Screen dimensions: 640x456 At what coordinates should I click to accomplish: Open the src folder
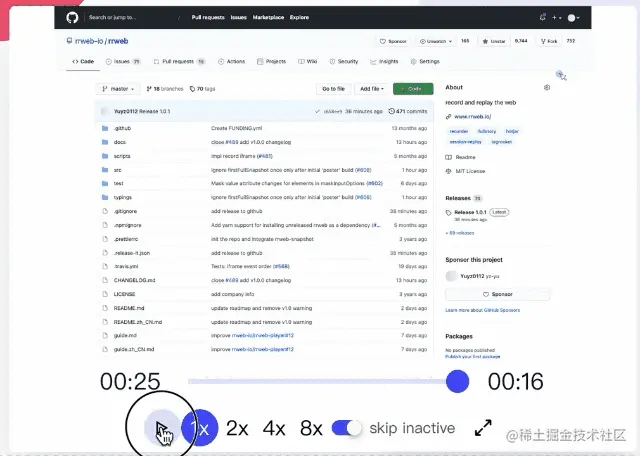tap(118, 170)
